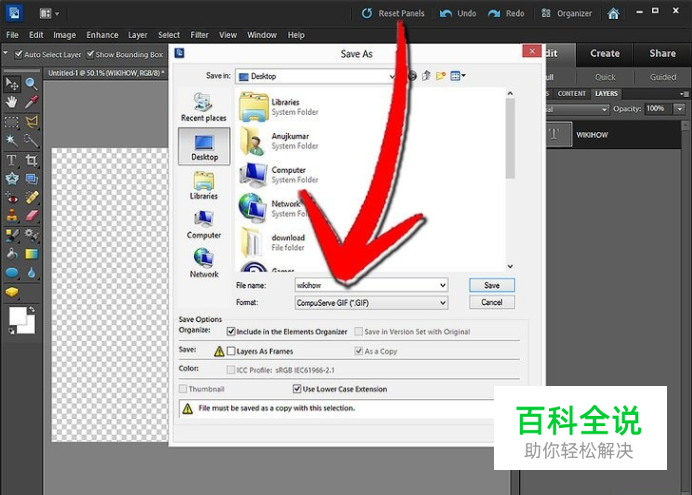Toggle ICC Profile checkbox

pyautogui.click(x=230, y=370)
